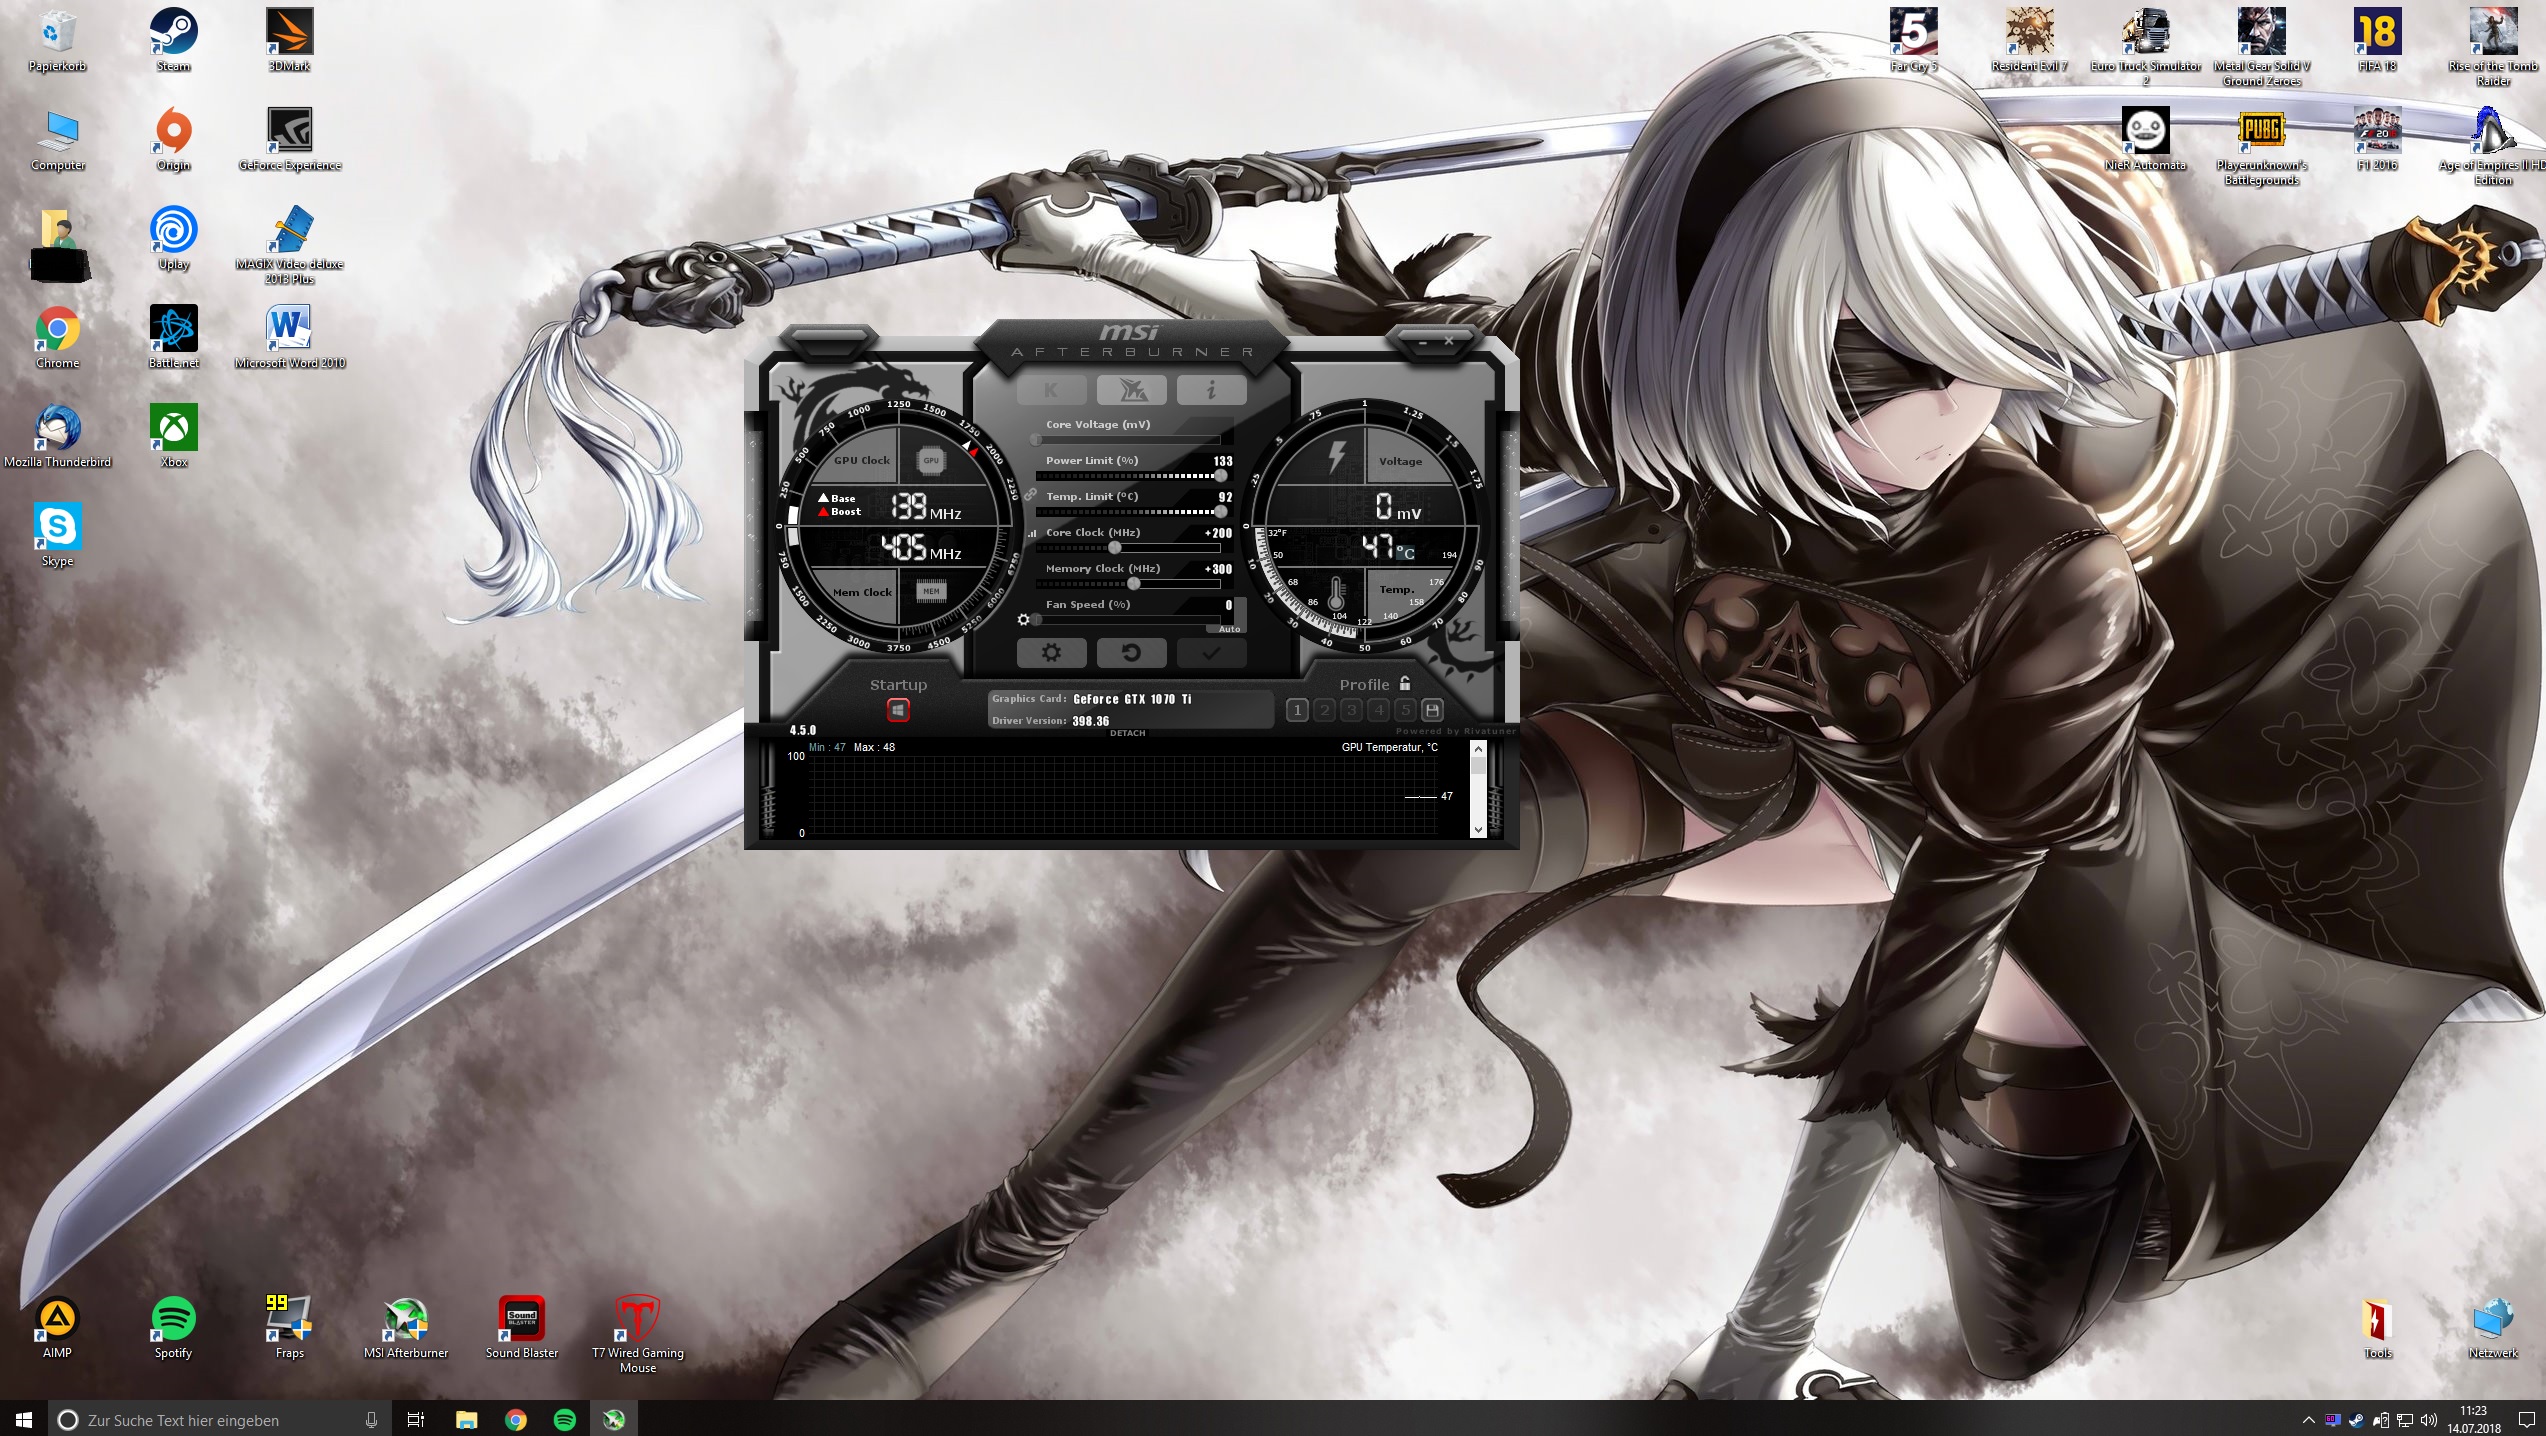Click the save profile floppy disk icon

(x=1432, y=710)
